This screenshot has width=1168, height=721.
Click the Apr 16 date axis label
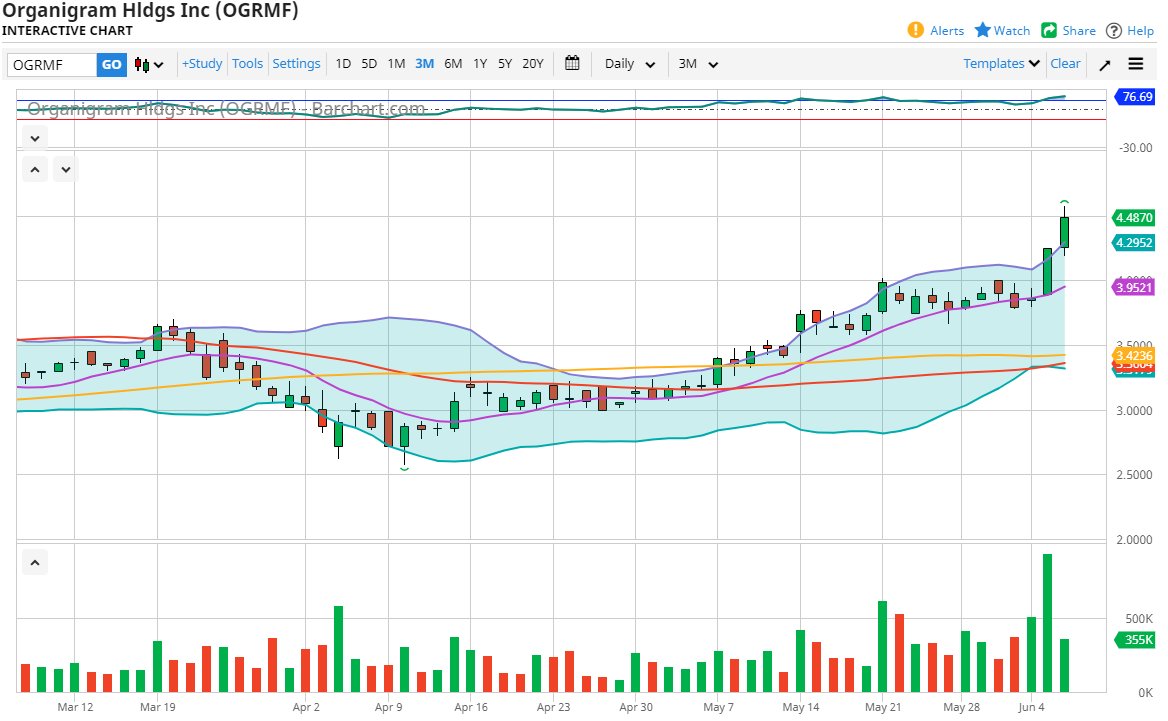471,707
